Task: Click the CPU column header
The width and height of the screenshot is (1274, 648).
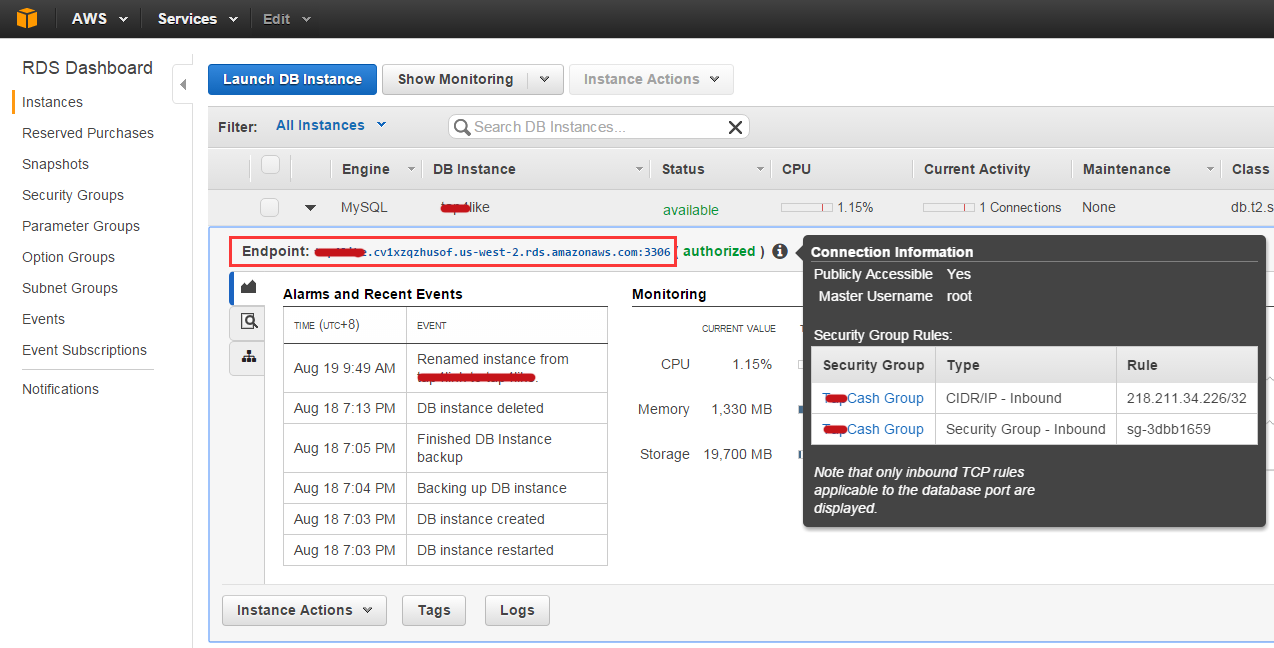Action: (x=796, y=169)
